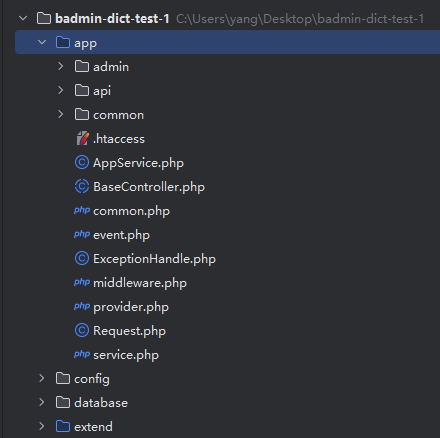440x438 pixels.
Task: Click the extend folder icon
Action: (x=63, y=426)
